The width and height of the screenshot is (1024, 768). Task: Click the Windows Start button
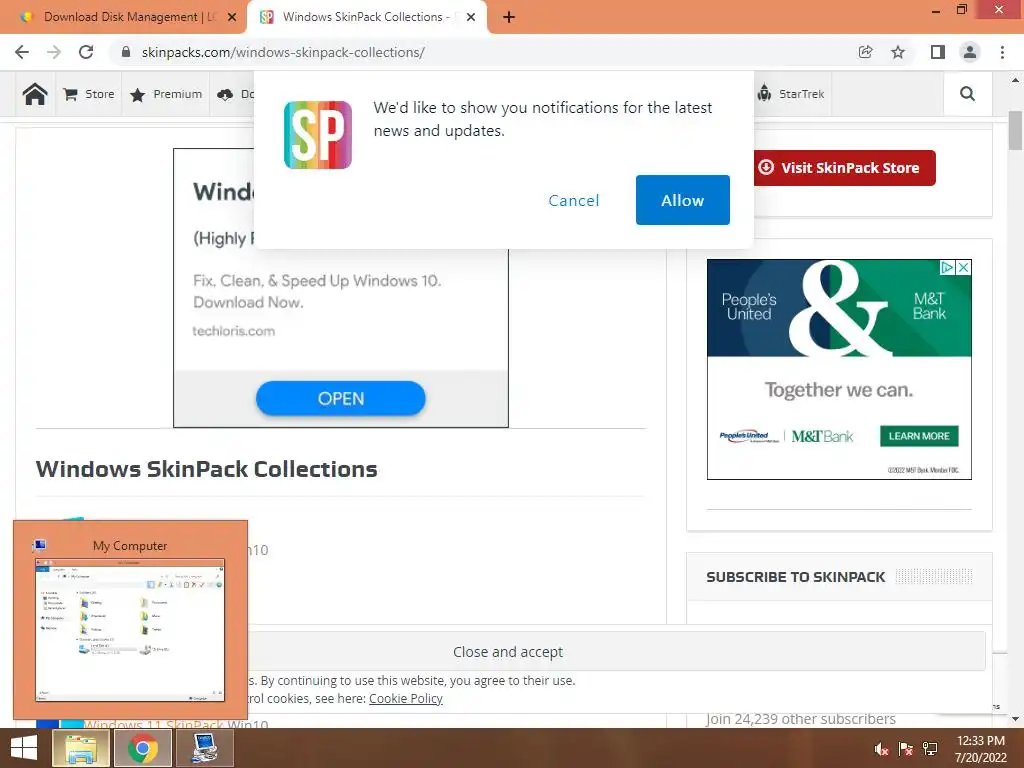tap(24, 748)
